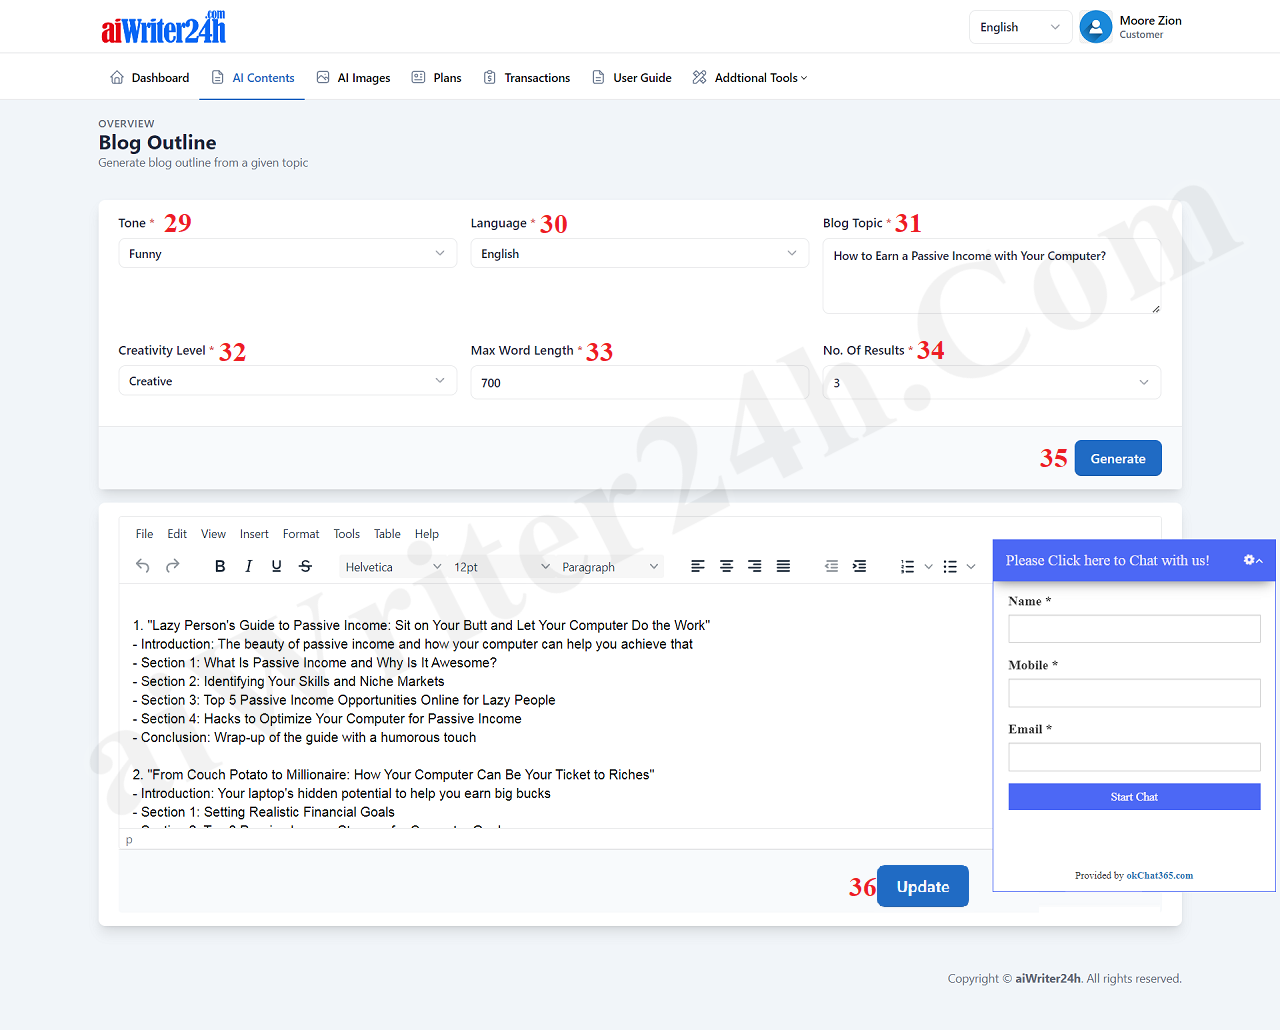Toggle bold formatting in the editor
The width and height of the screenshot is (1280, 1030).
pos(220,566)
